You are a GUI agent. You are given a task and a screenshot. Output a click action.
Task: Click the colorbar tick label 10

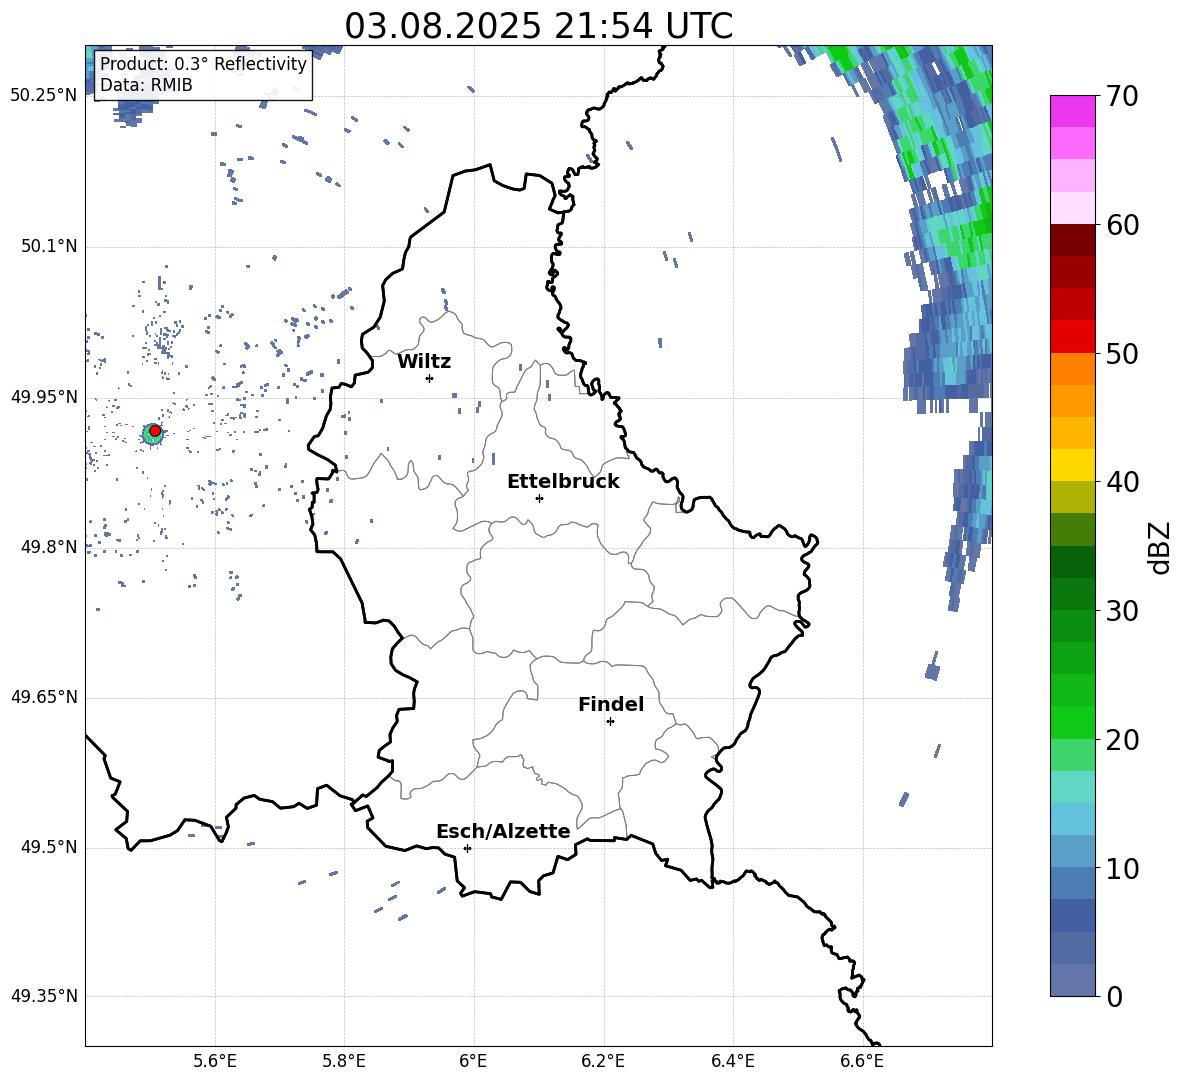1122,868
